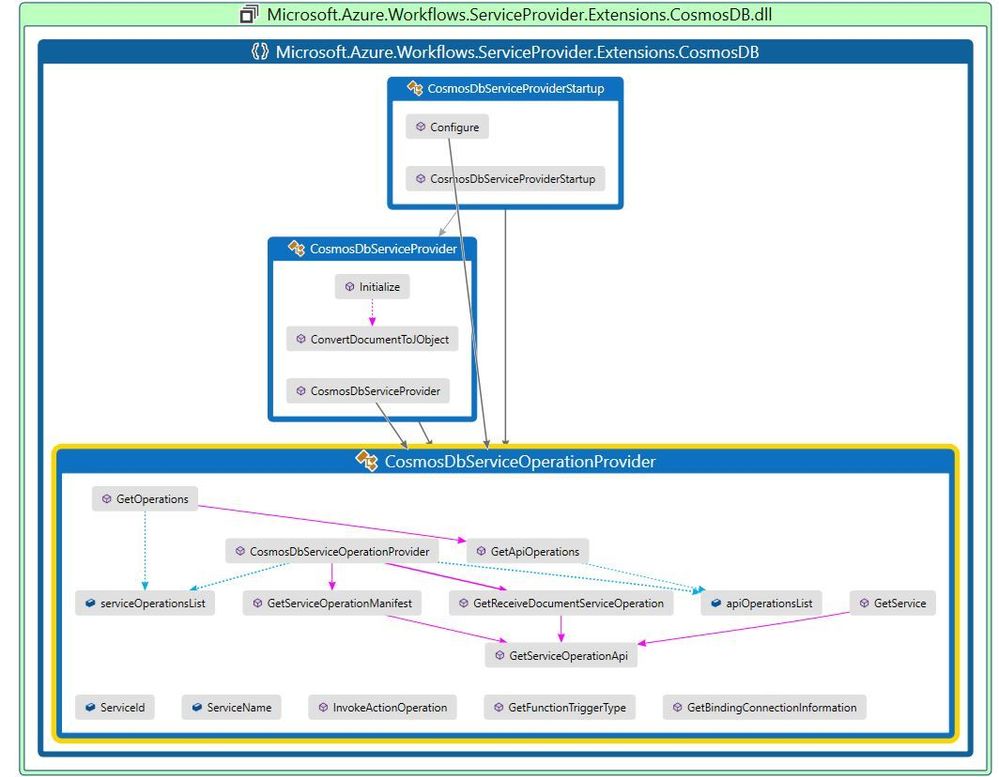Click the field icon beside ServiceId
The height and width of the screenshot is (777, 999).
click(x=90, y=707)
